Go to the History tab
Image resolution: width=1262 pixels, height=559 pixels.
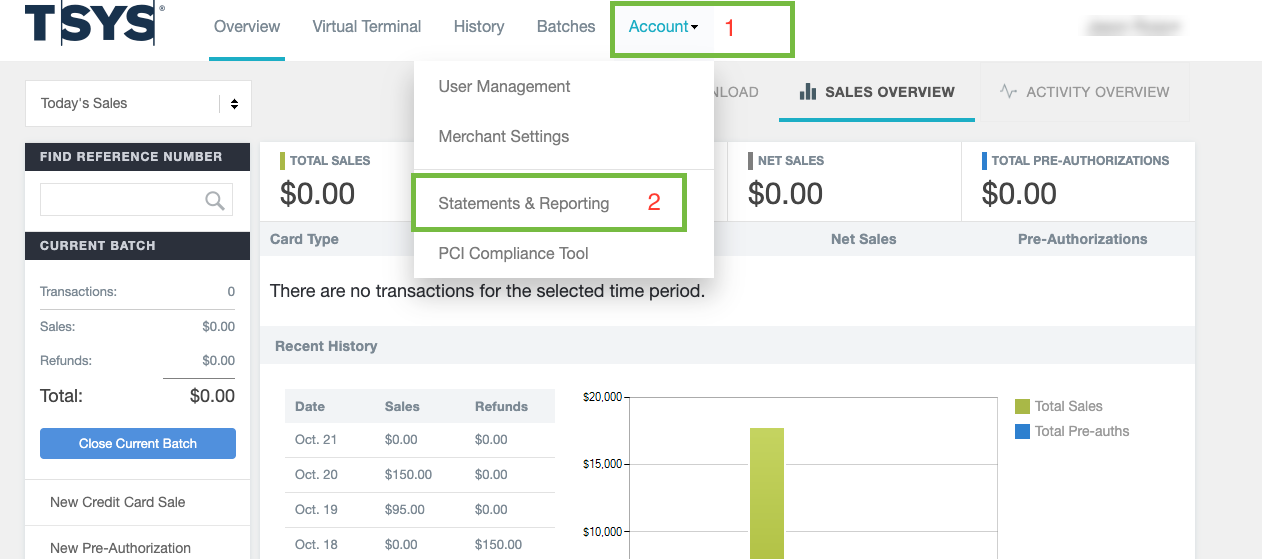coord(479,27)
